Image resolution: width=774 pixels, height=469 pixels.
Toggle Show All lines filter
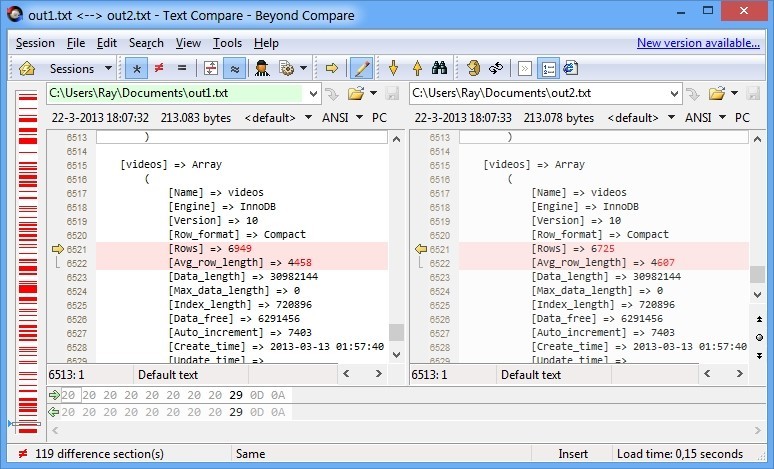pos(136,69)
